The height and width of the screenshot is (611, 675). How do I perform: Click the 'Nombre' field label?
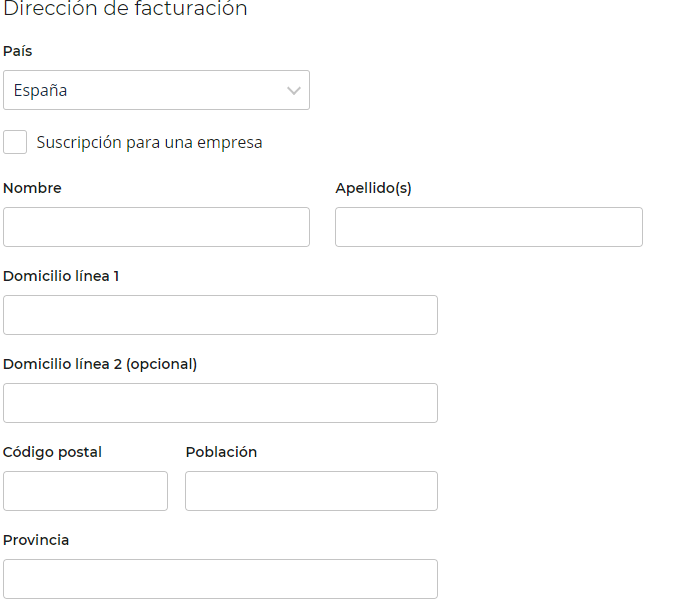(32, 188)
